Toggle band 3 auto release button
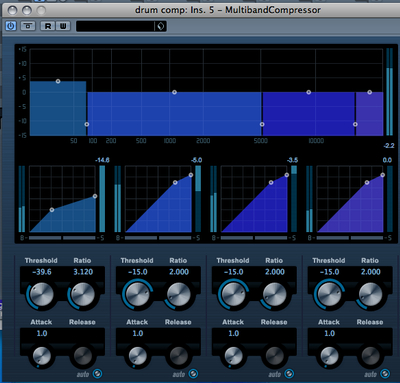This screenshot has height=383, width=400. [289, 374]
